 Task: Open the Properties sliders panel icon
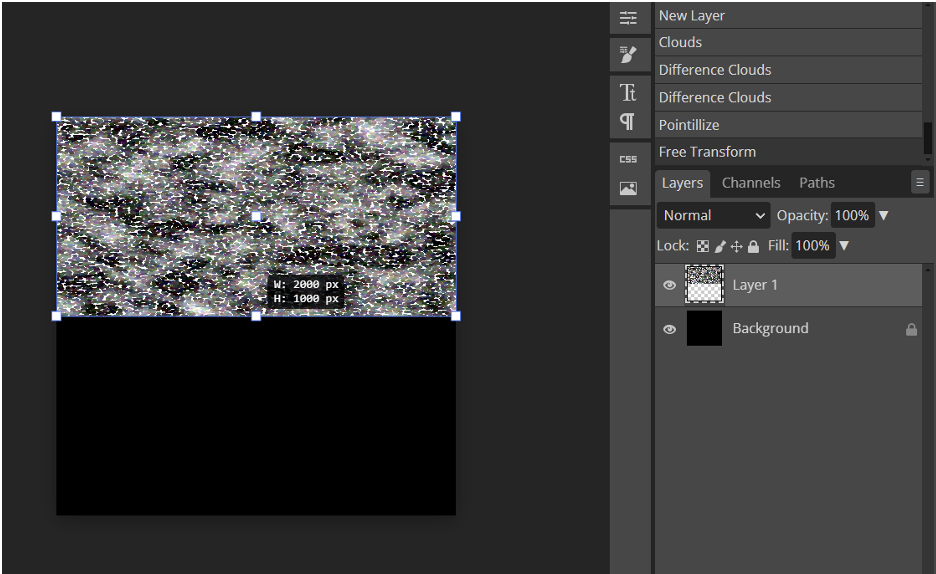[x=628, y=18]
